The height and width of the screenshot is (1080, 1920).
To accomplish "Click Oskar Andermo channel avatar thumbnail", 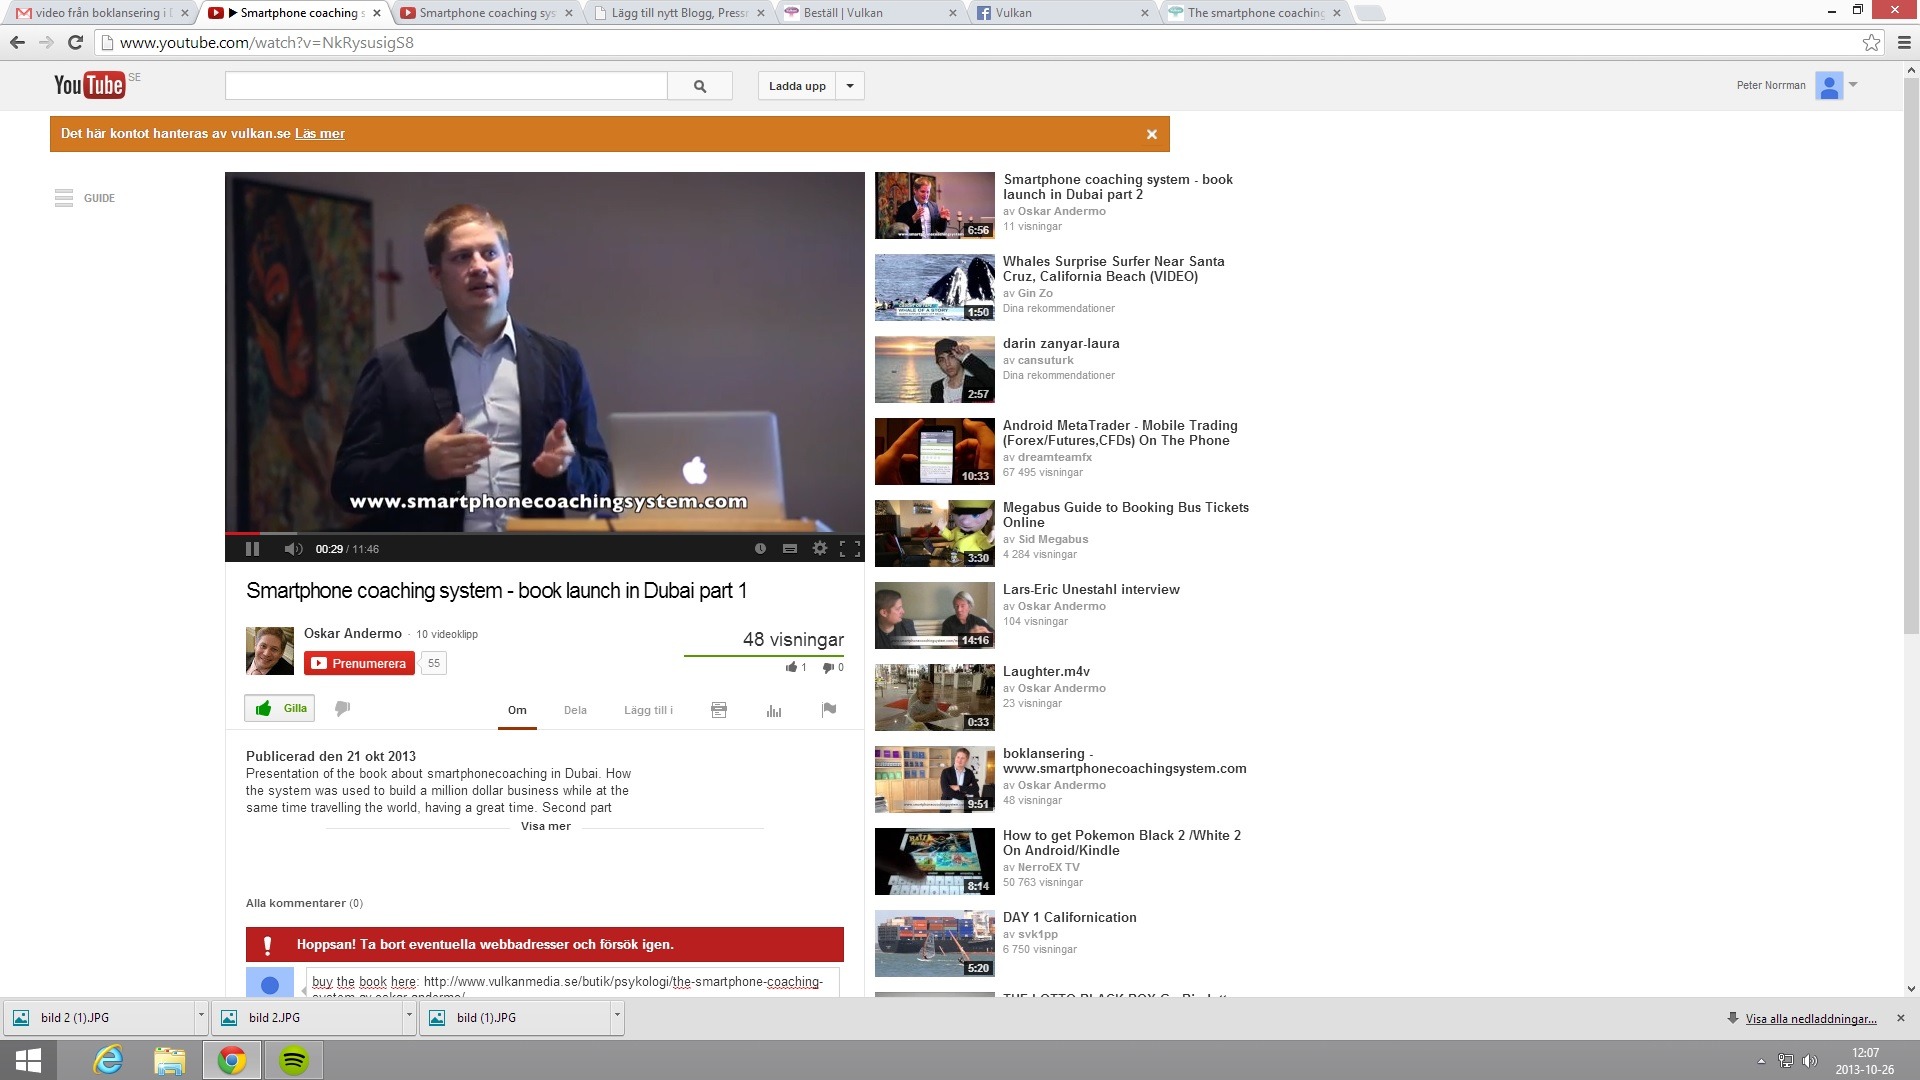I will pos(270,651).
